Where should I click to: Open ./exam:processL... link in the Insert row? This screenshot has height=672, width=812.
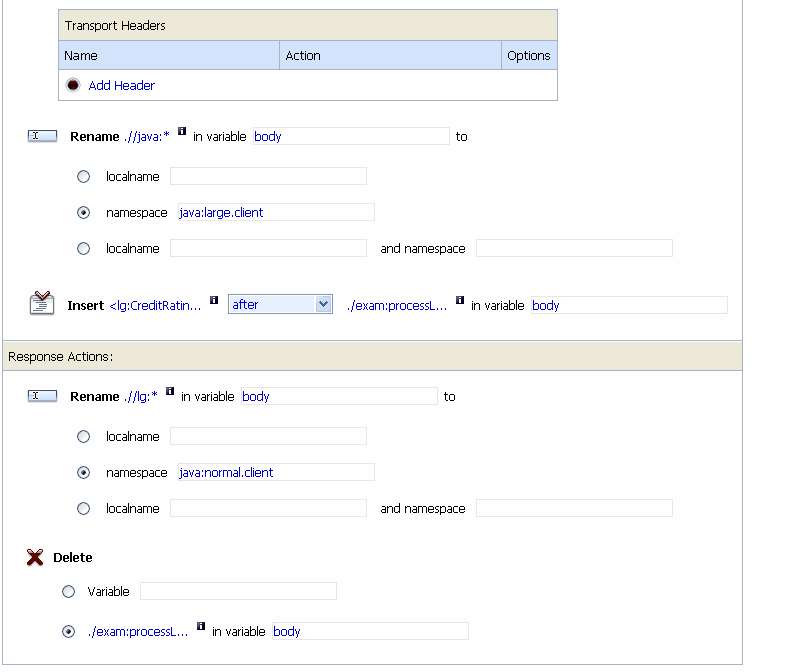pyautogui.click(x=397, y=305)
